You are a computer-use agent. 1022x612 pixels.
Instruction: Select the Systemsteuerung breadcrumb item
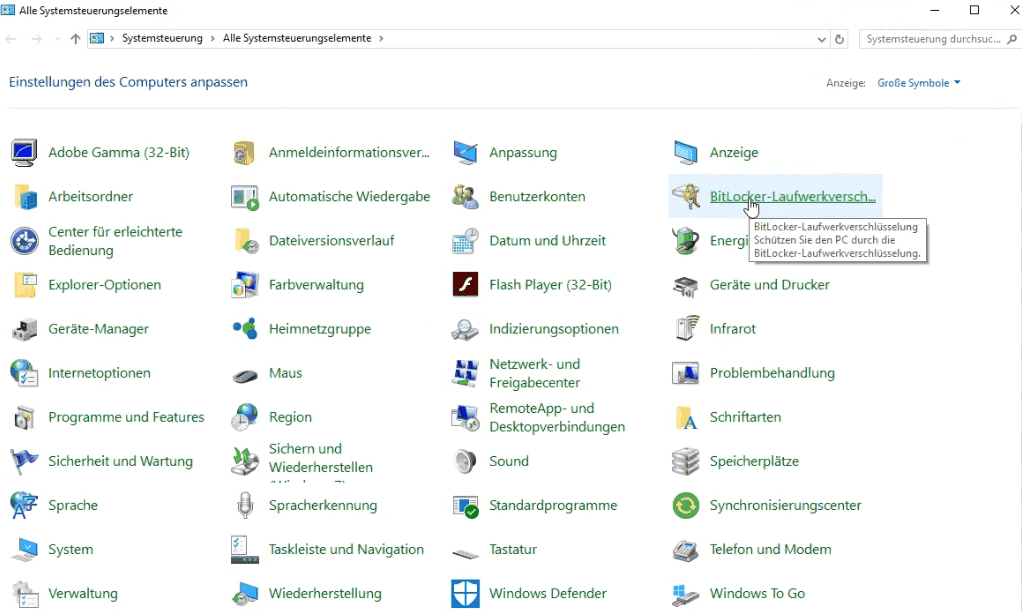162,39
